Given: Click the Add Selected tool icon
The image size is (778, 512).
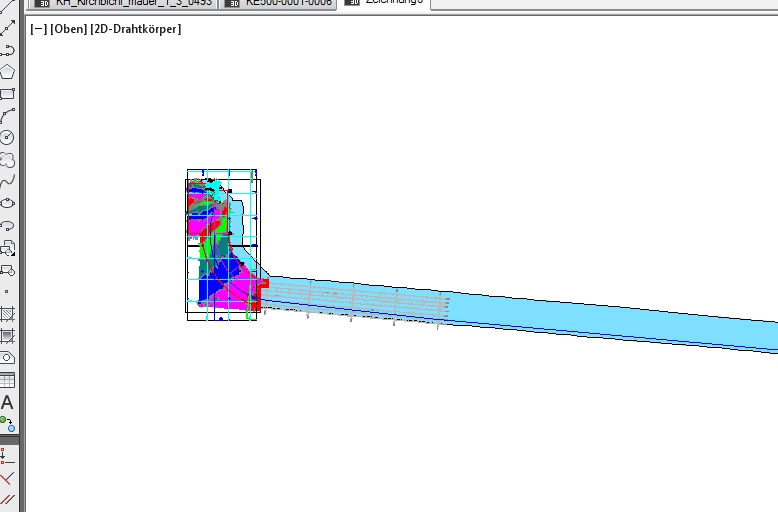Looking at the screenshot, I should pyautogui.click(x=7, y=424).
